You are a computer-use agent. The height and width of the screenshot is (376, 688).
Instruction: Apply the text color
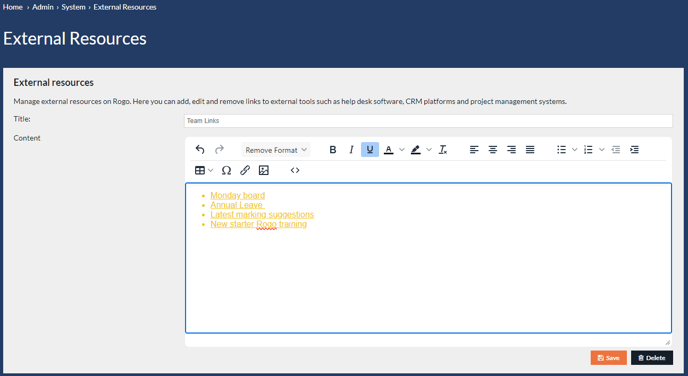388,150
